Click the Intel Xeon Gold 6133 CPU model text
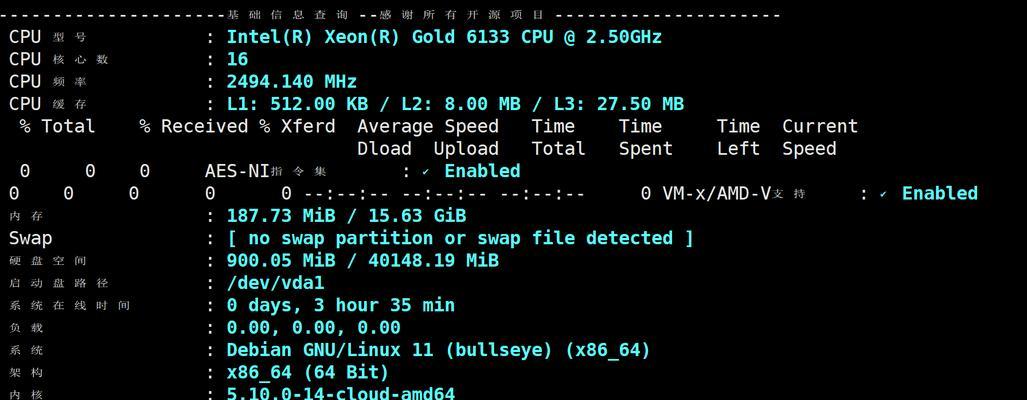This screenshot has width=1027, height=400. [x=444, y=37]
